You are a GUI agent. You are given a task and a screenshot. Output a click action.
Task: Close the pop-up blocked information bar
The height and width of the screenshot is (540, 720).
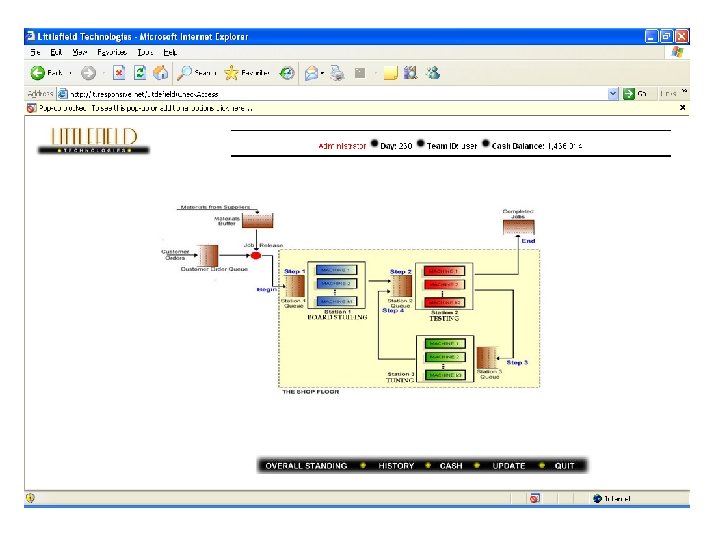682,107
